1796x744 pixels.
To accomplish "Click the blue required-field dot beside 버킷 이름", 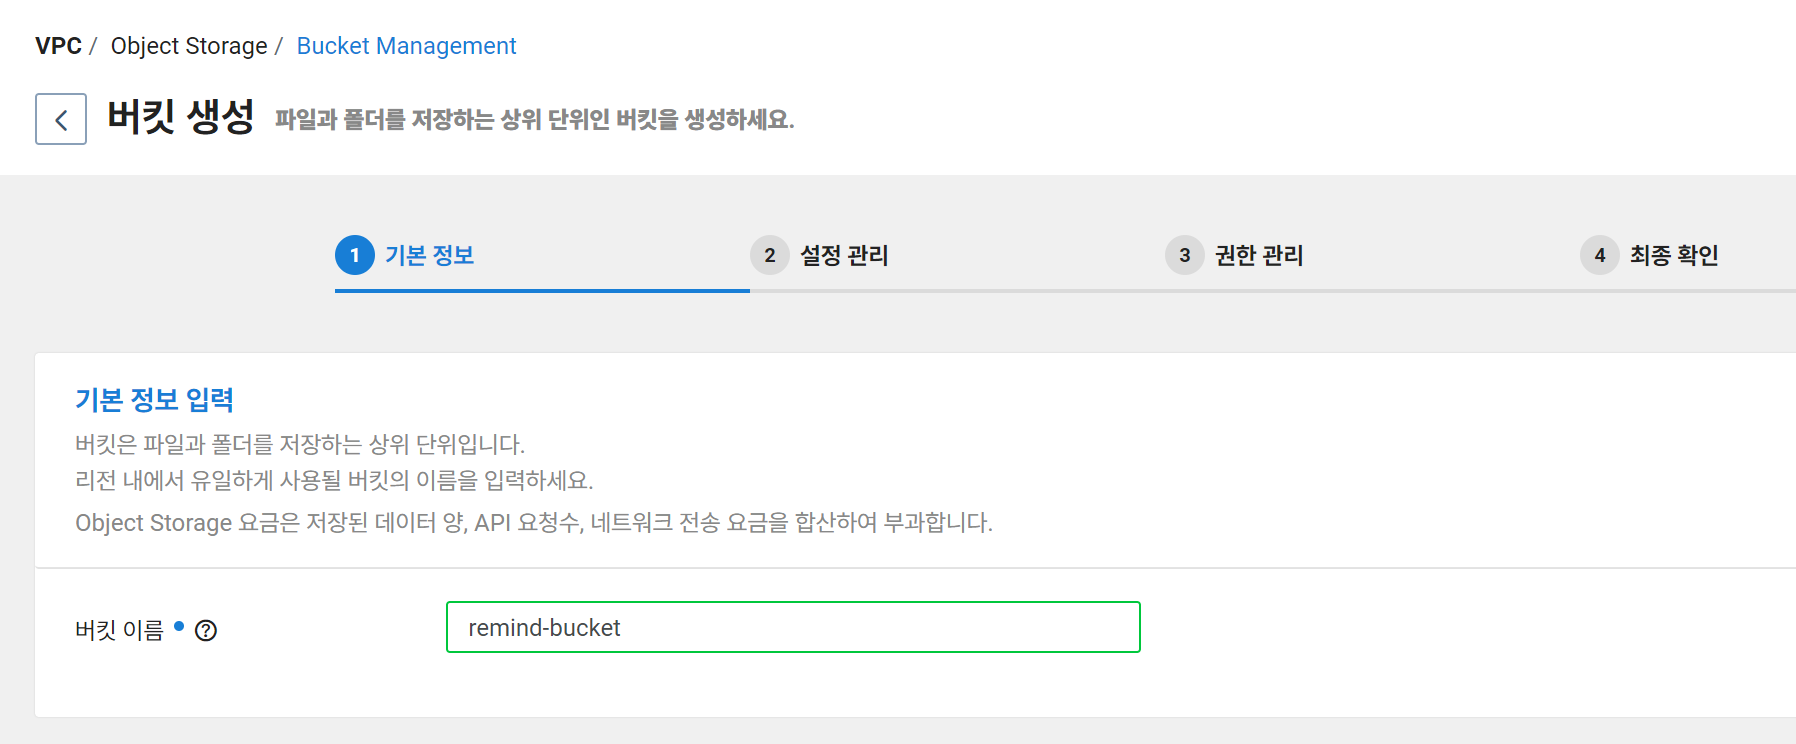I will click(178, 624).
